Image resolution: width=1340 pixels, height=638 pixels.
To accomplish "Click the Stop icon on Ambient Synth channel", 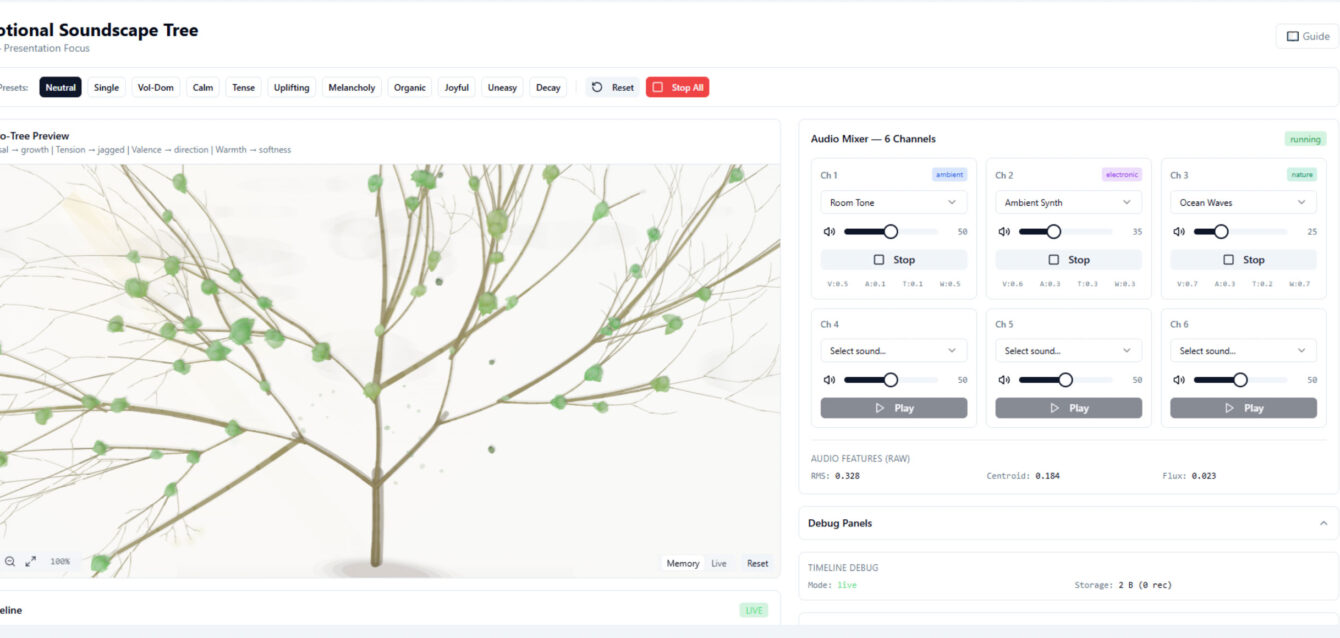I will point(1053,259).
